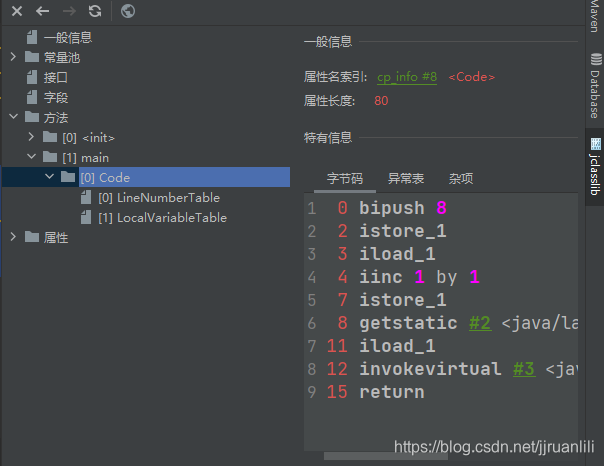The image size is (604, 466).
Task: Select the 接口 tree node
Action: 55,78
